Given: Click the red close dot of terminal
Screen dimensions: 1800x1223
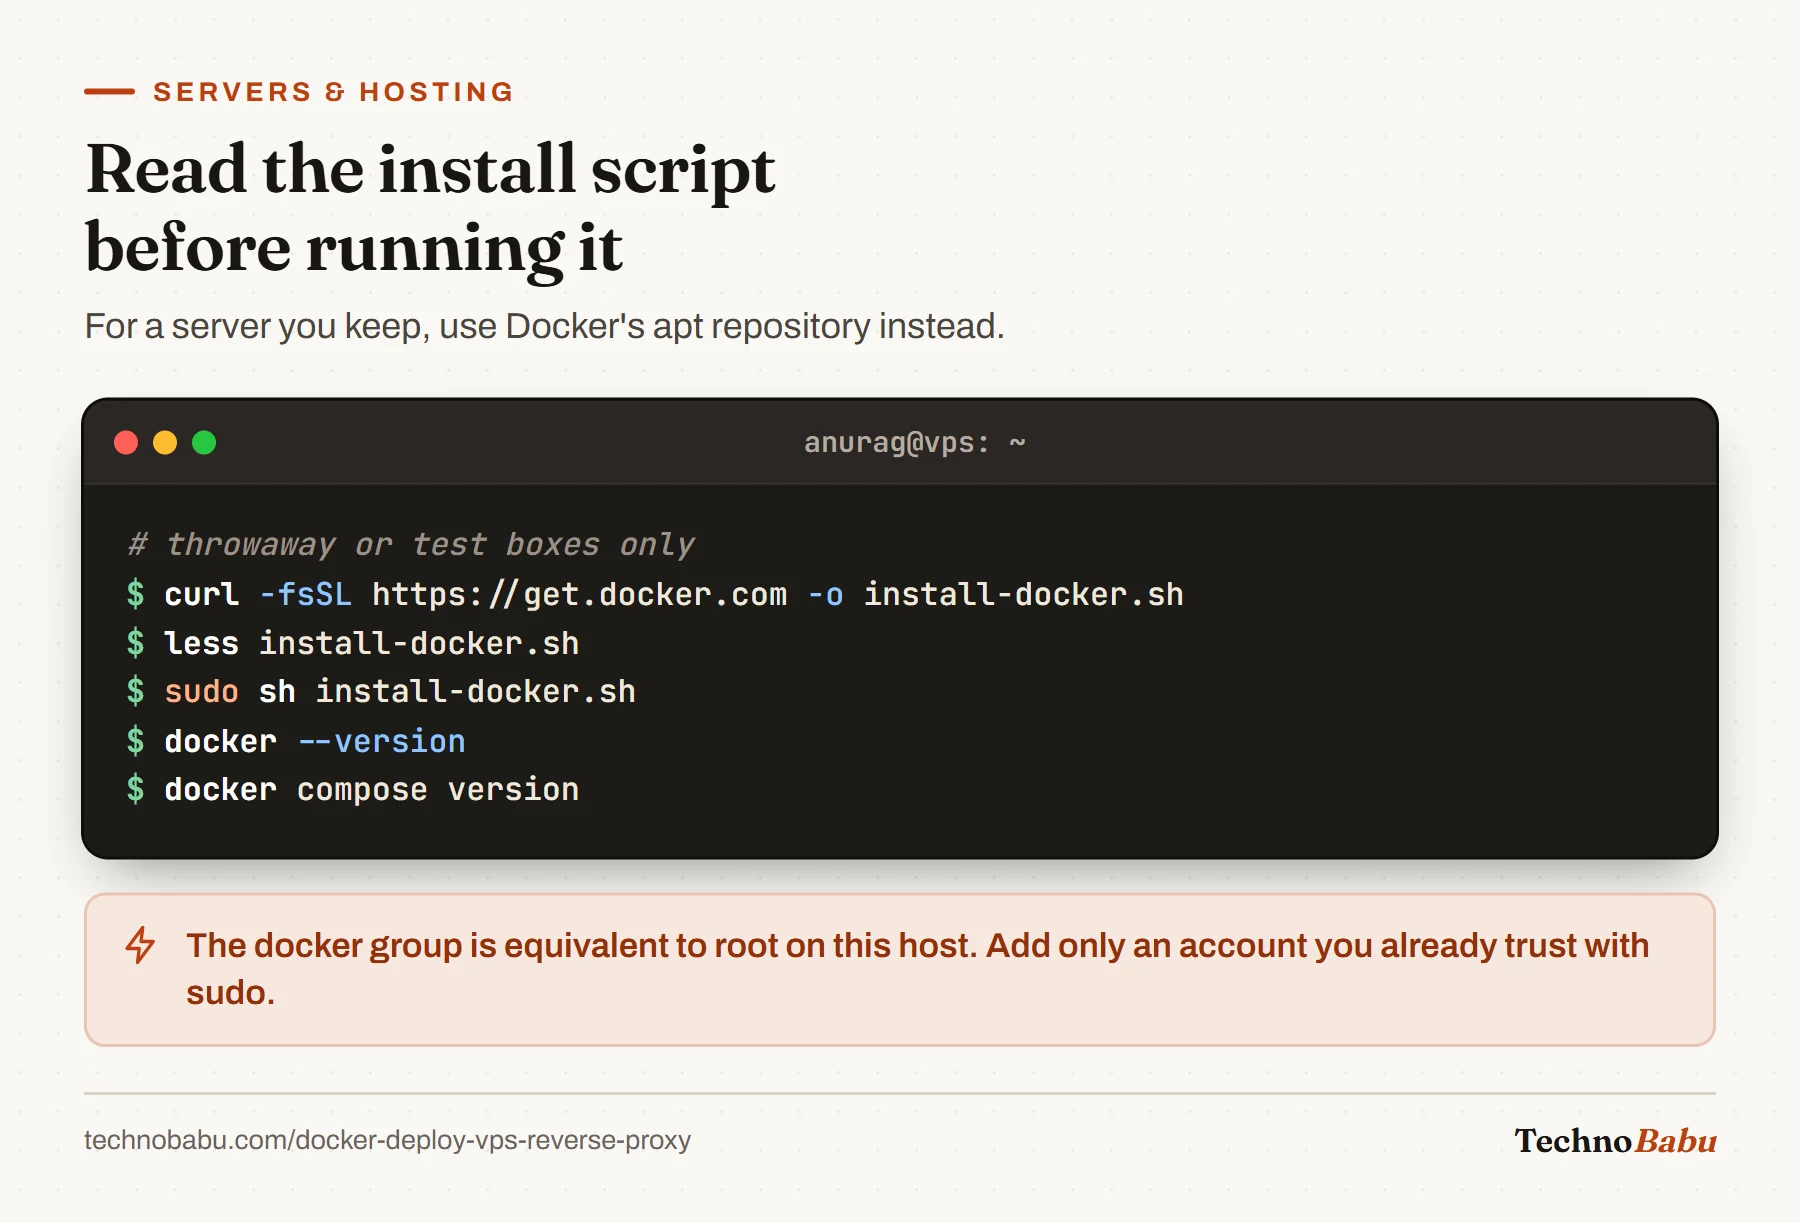Looking at the screenshot, I should (126, 443).
